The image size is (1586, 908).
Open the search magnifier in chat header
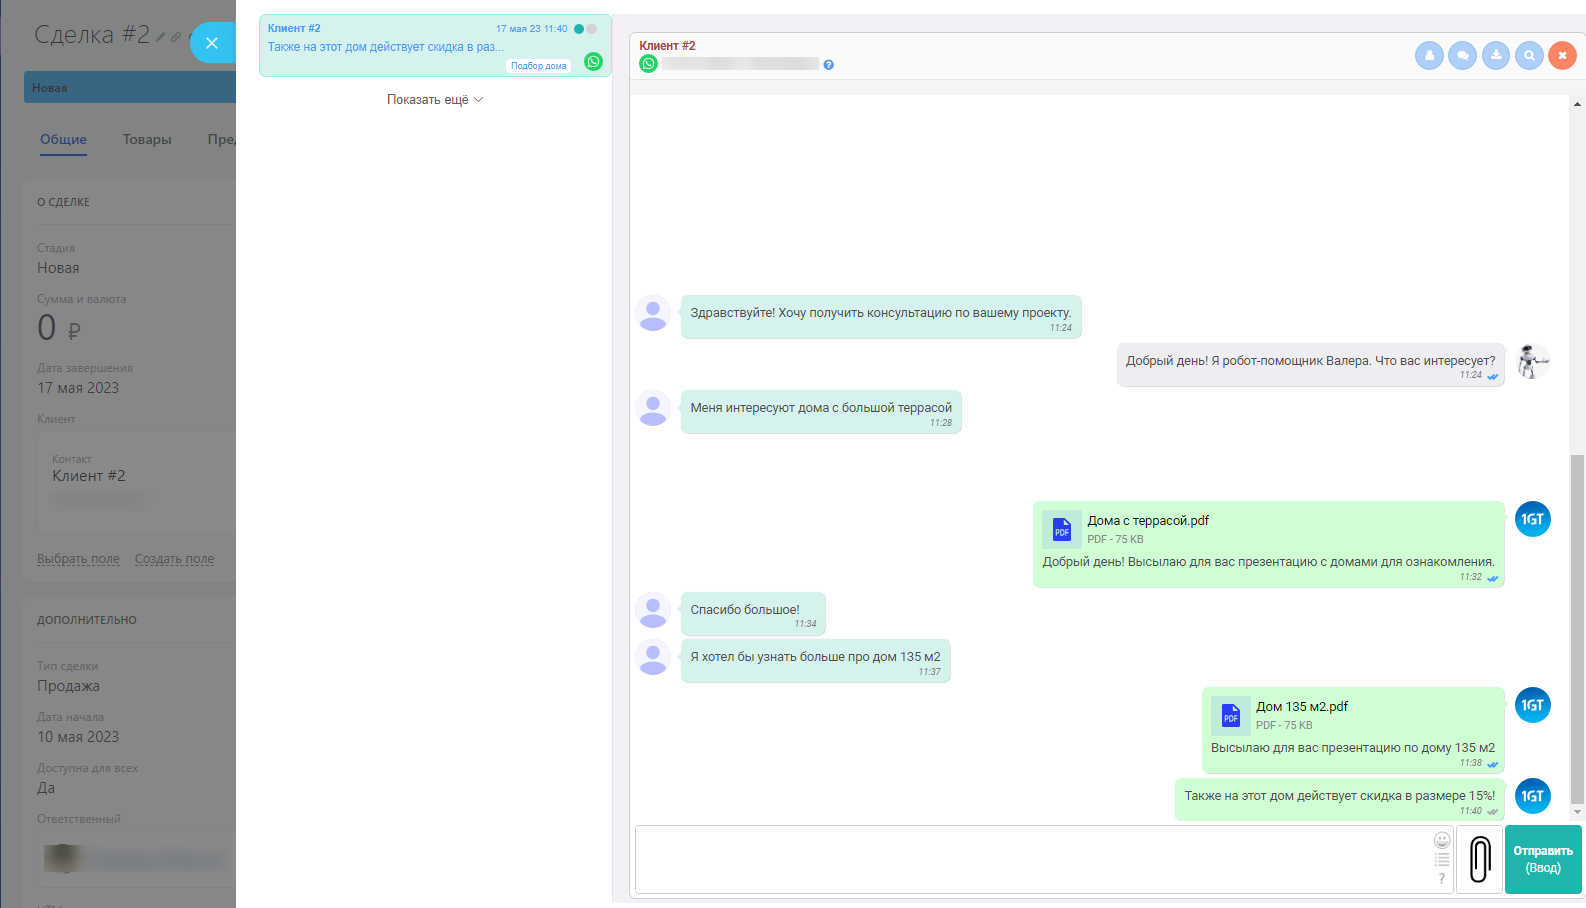pos(1529,56)
